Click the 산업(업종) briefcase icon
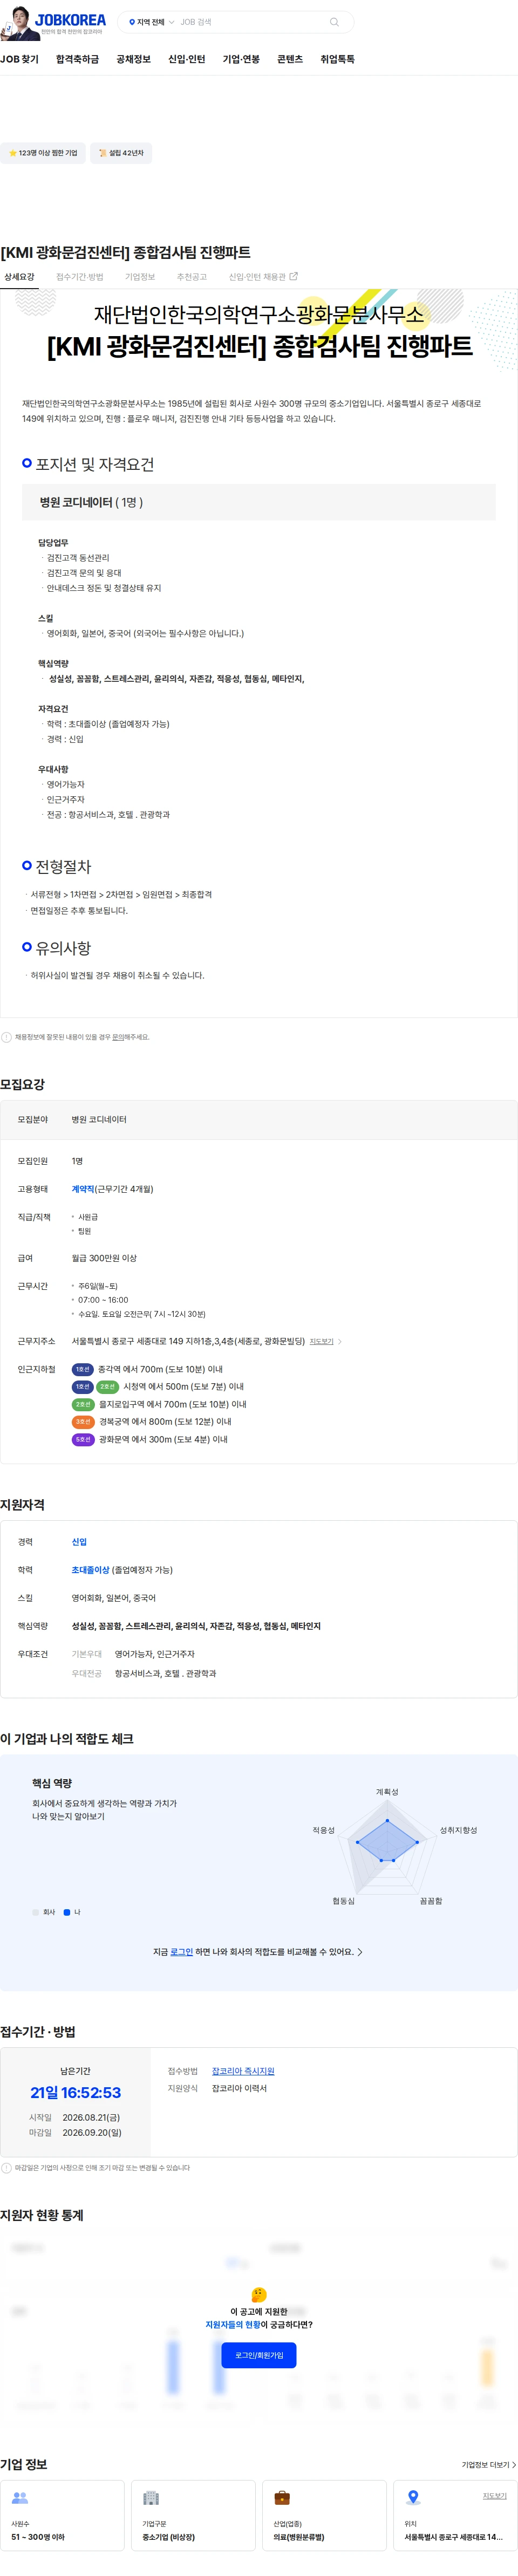The width and height of the screenshot is (518, 2576). 282,2497
